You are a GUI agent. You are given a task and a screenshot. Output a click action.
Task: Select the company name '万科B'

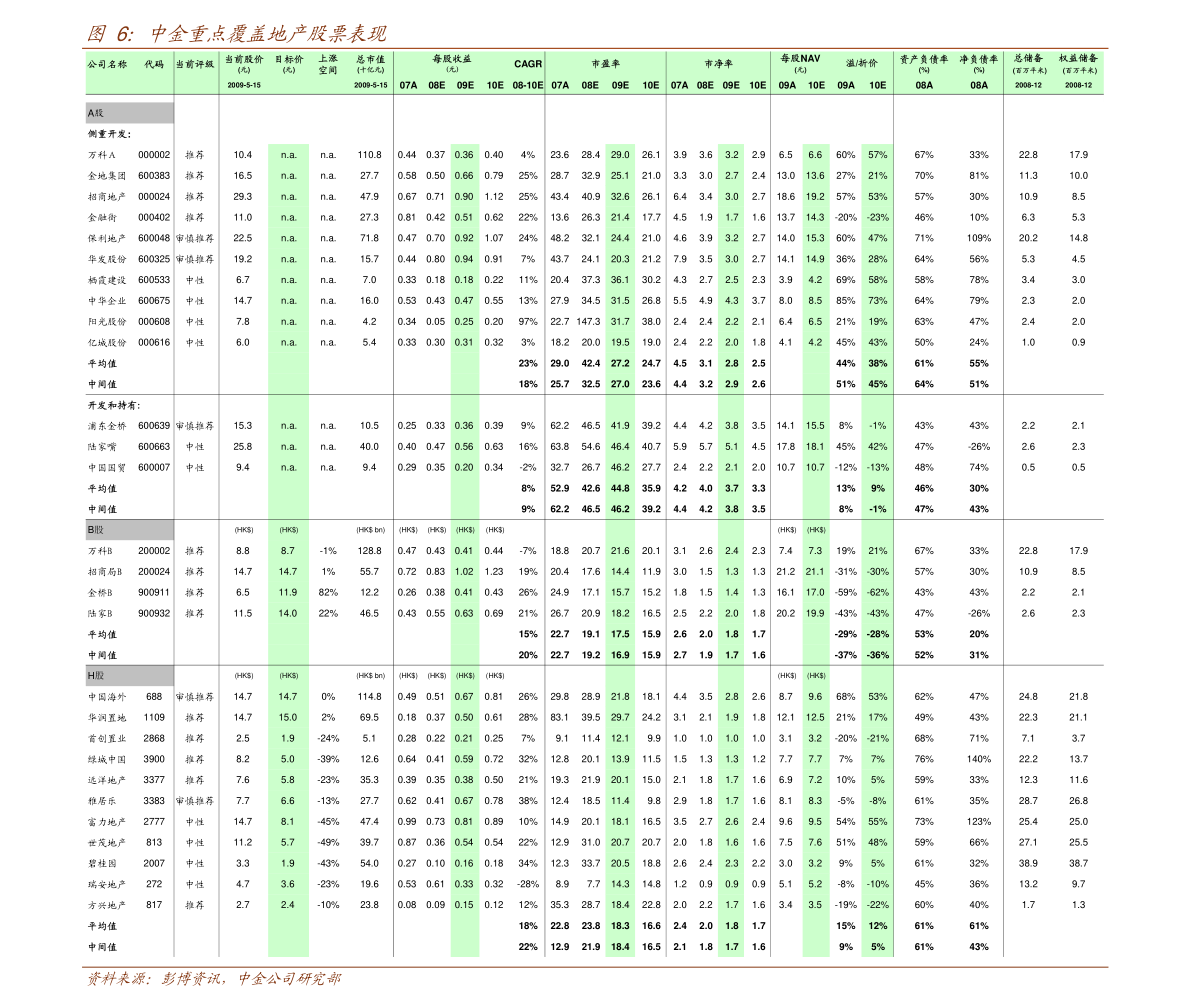100,551
